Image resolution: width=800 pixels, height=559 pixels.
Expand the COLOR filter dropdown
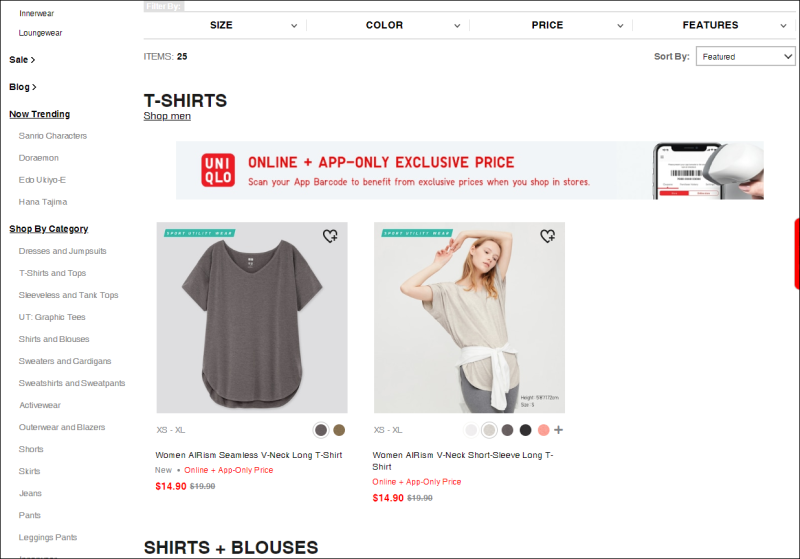388,25
